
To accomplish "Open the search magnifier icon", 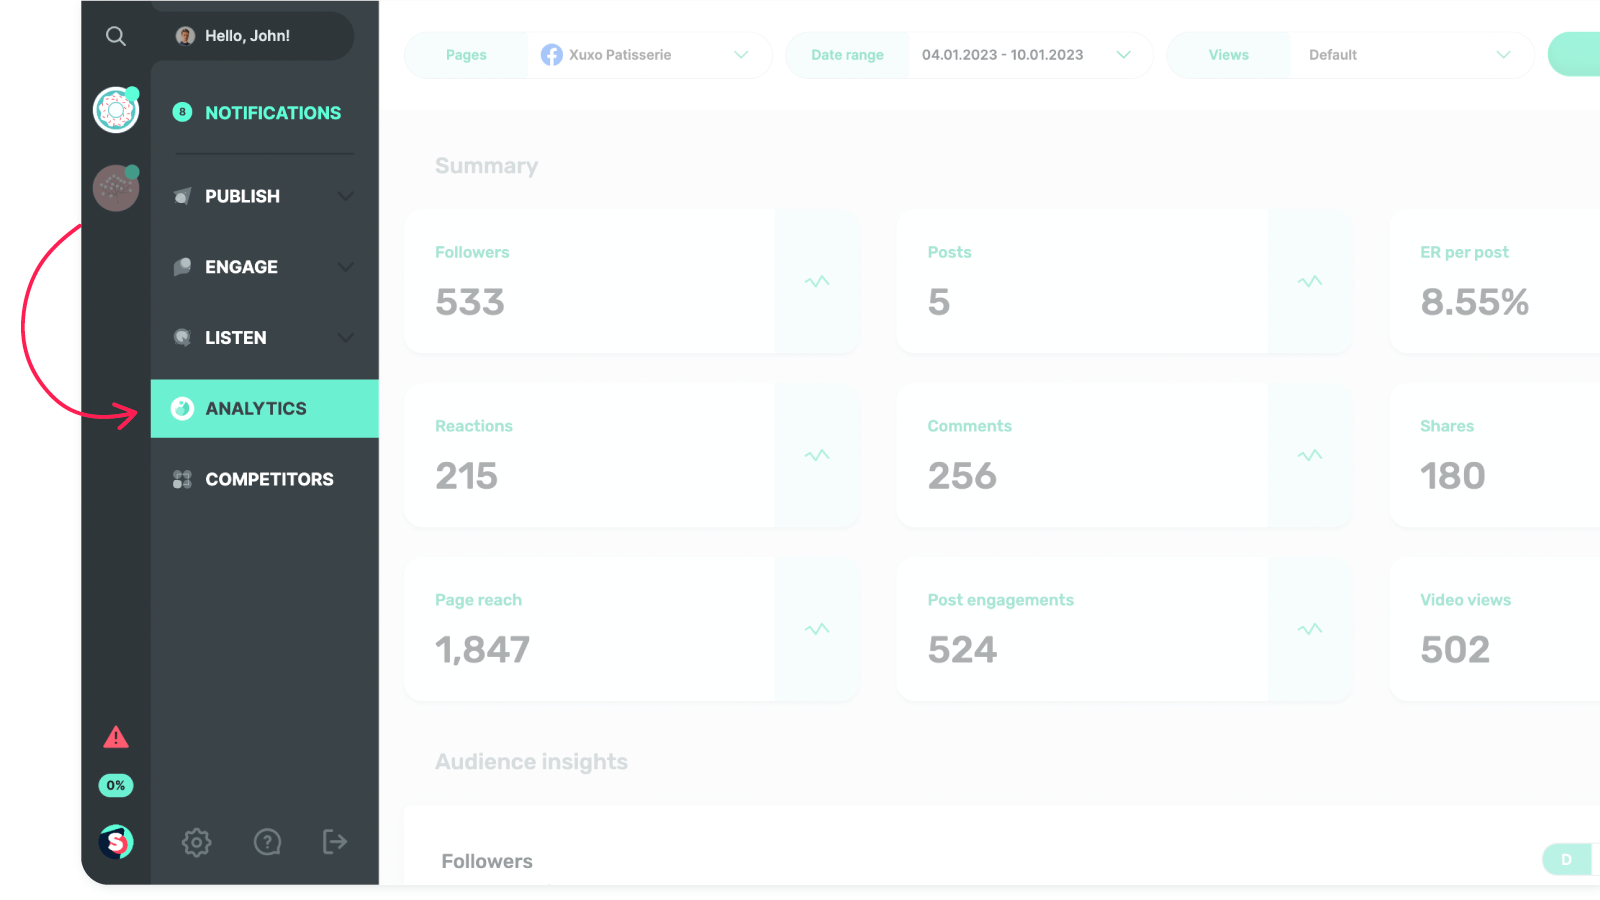I will 116,36.
